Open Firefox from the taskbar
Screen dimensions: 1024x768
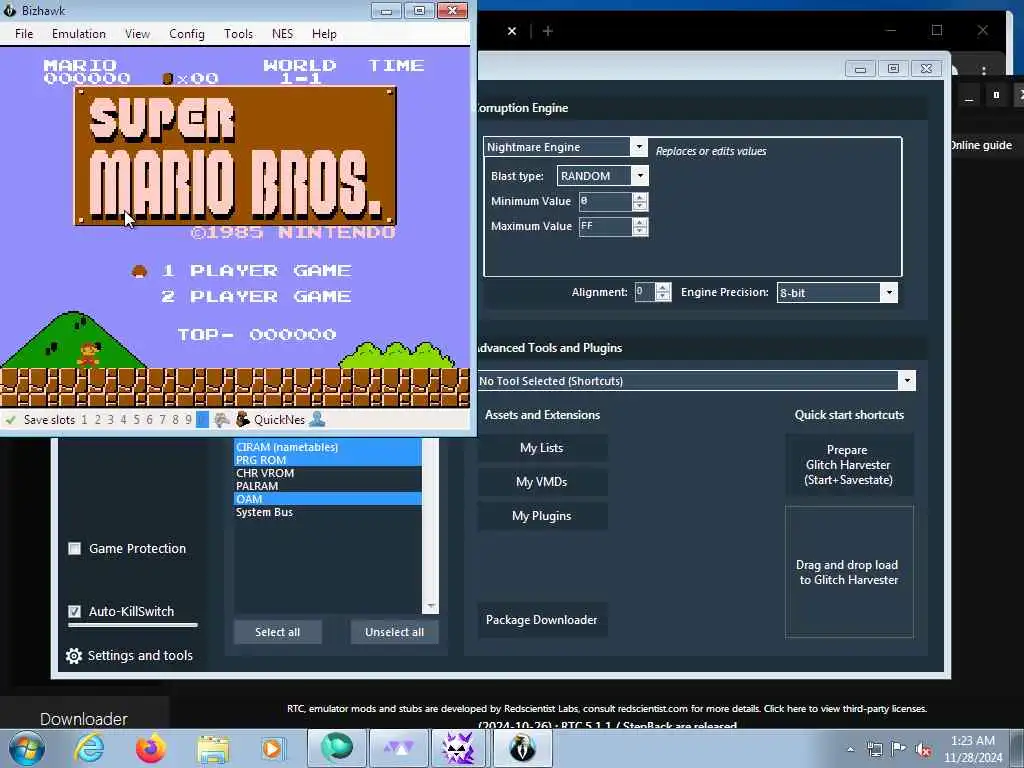tap(150, 748)
